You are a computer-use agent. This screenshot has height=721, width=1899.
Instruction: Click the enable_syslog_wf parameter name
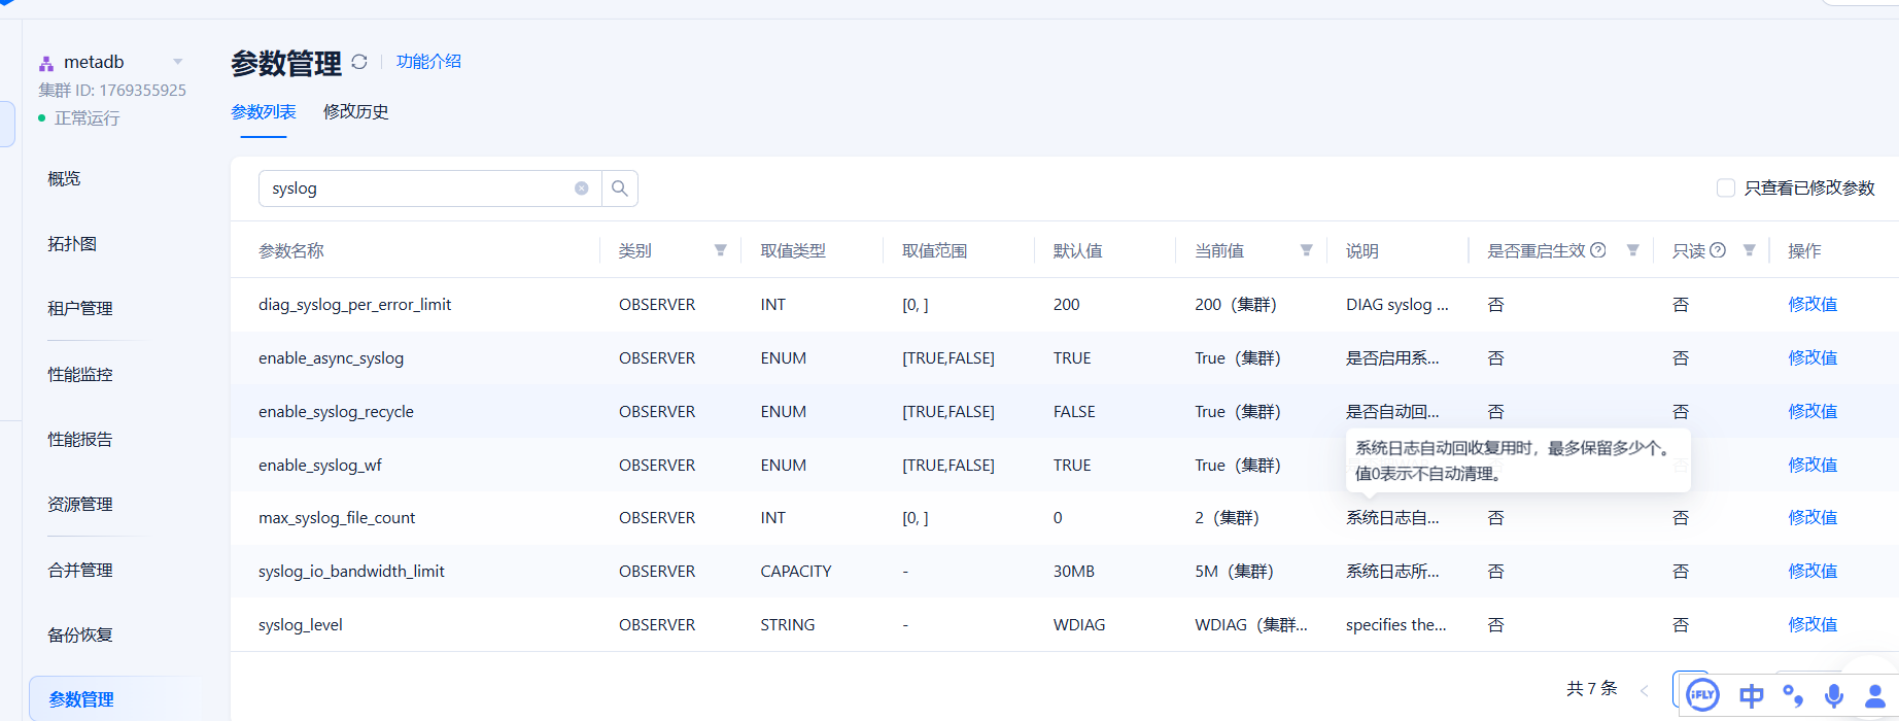coord(320,465)
